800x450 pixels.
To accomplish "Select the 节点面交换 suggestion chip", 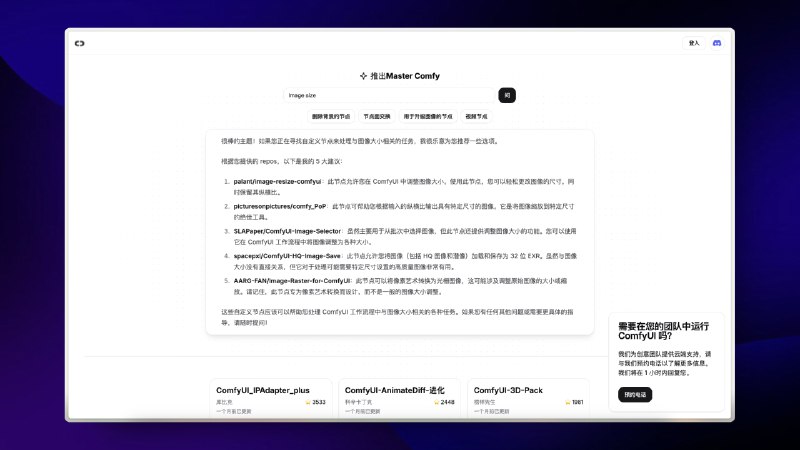I will [377, 116].
